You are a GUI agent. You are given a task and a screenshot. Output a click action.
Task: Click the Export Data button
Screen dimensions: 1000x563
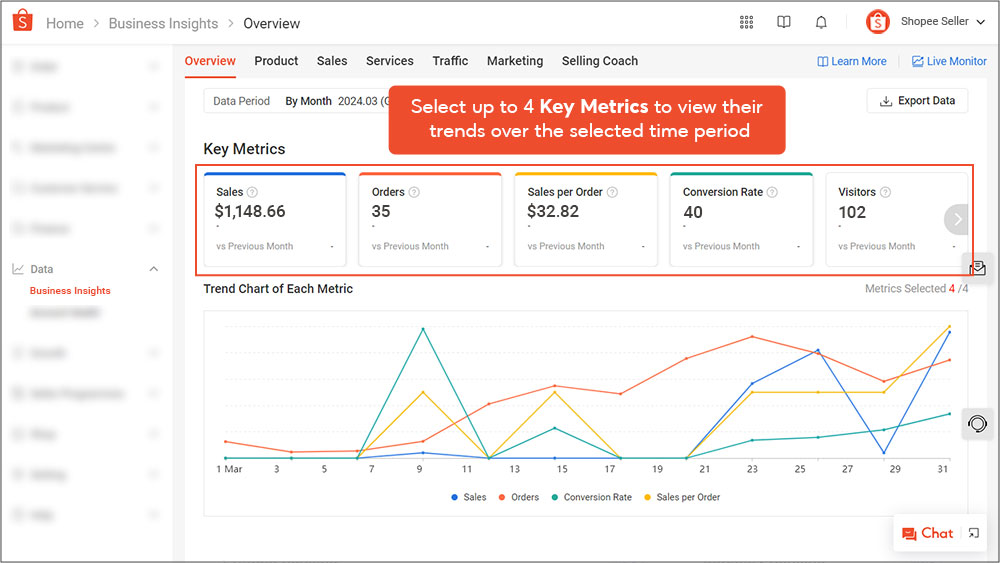[917, 101]
